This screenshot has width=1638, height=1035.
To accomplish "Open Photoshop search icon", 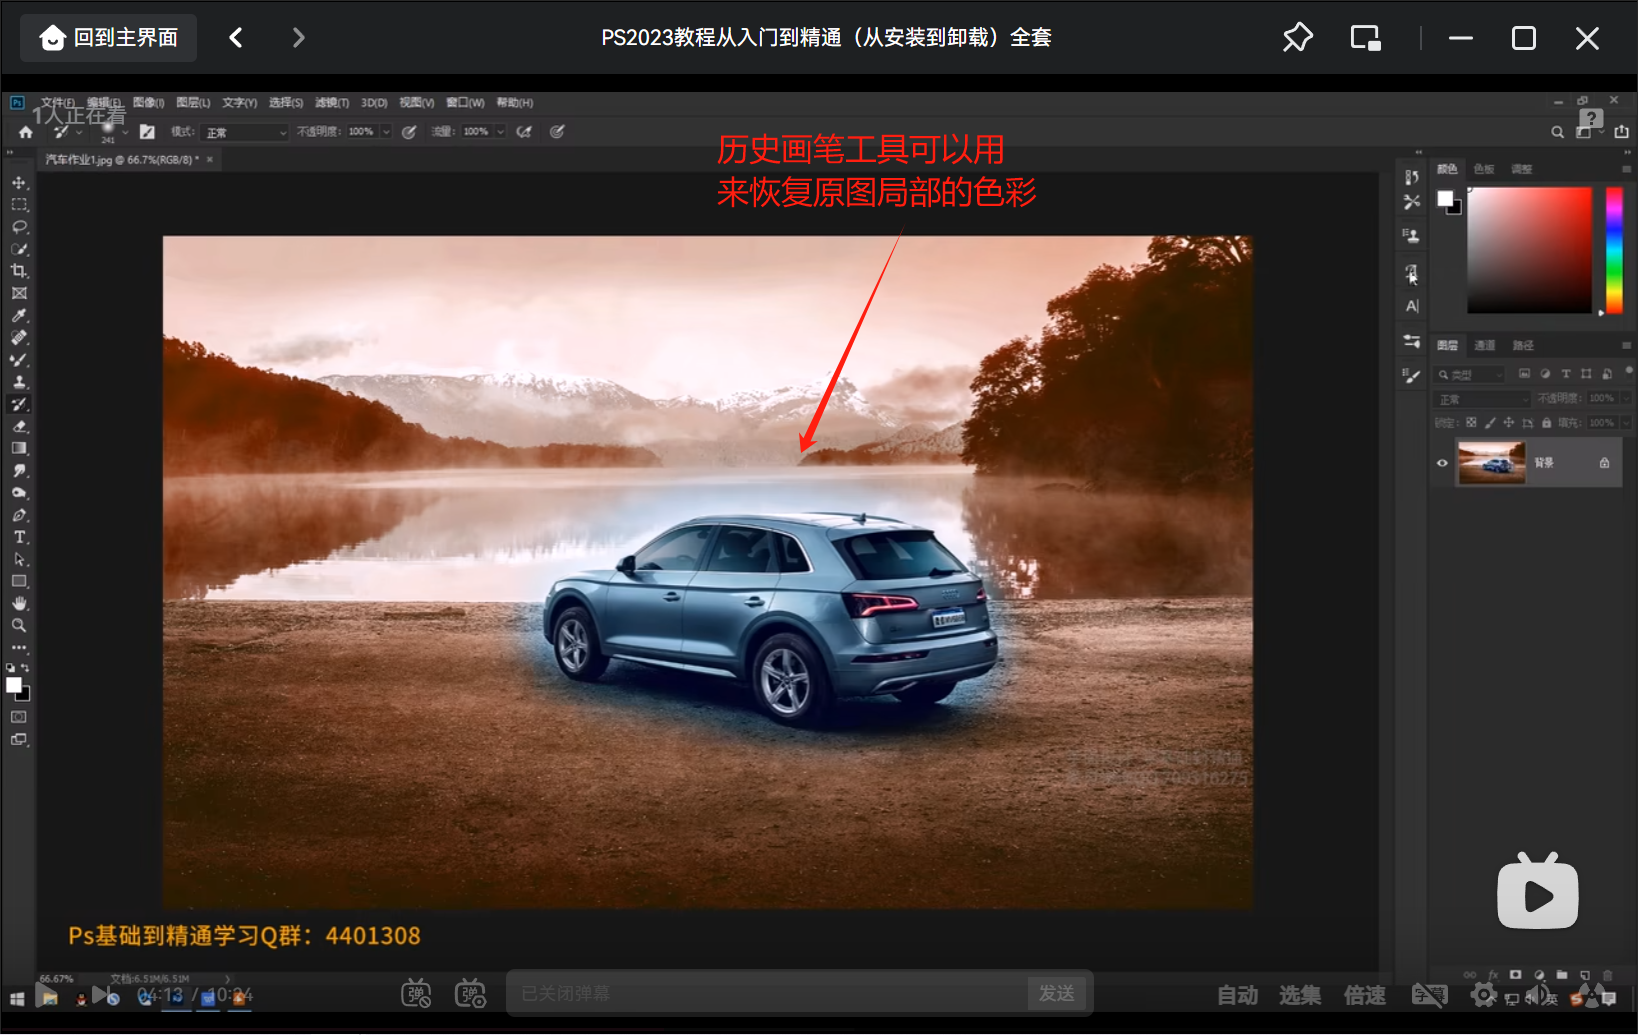I will 1557,132.
